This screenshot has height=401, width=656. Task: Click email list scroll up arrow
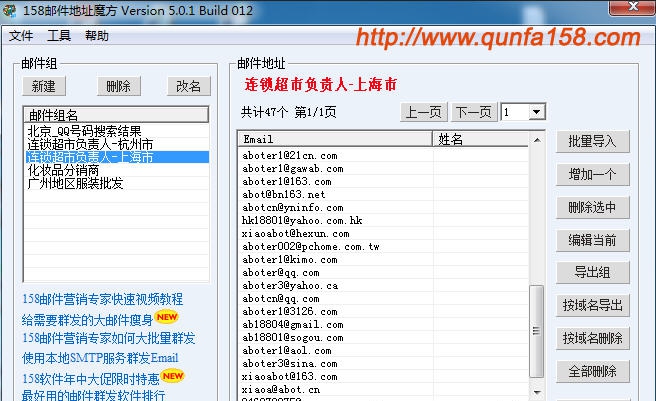point(537,140)
